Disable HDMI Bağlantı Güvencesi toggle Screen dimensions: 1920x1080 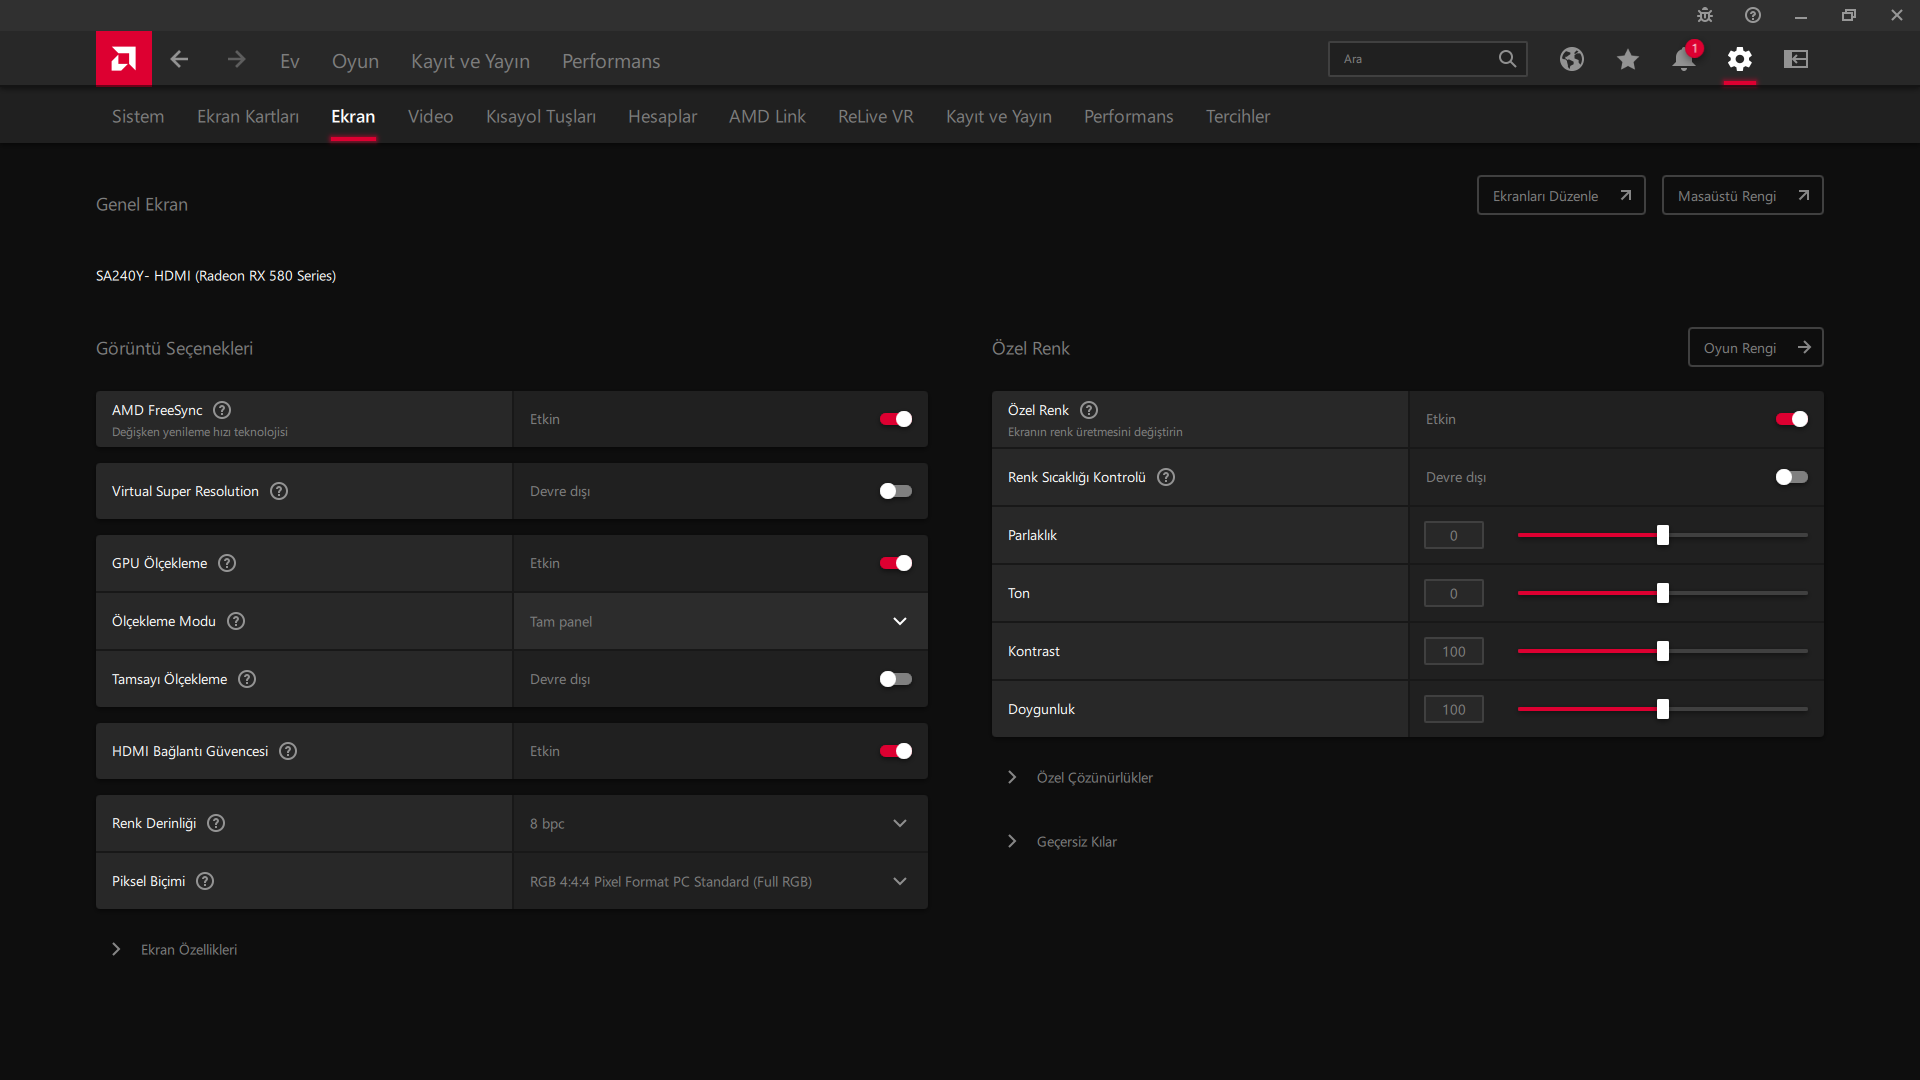click(x=895, y=751)
